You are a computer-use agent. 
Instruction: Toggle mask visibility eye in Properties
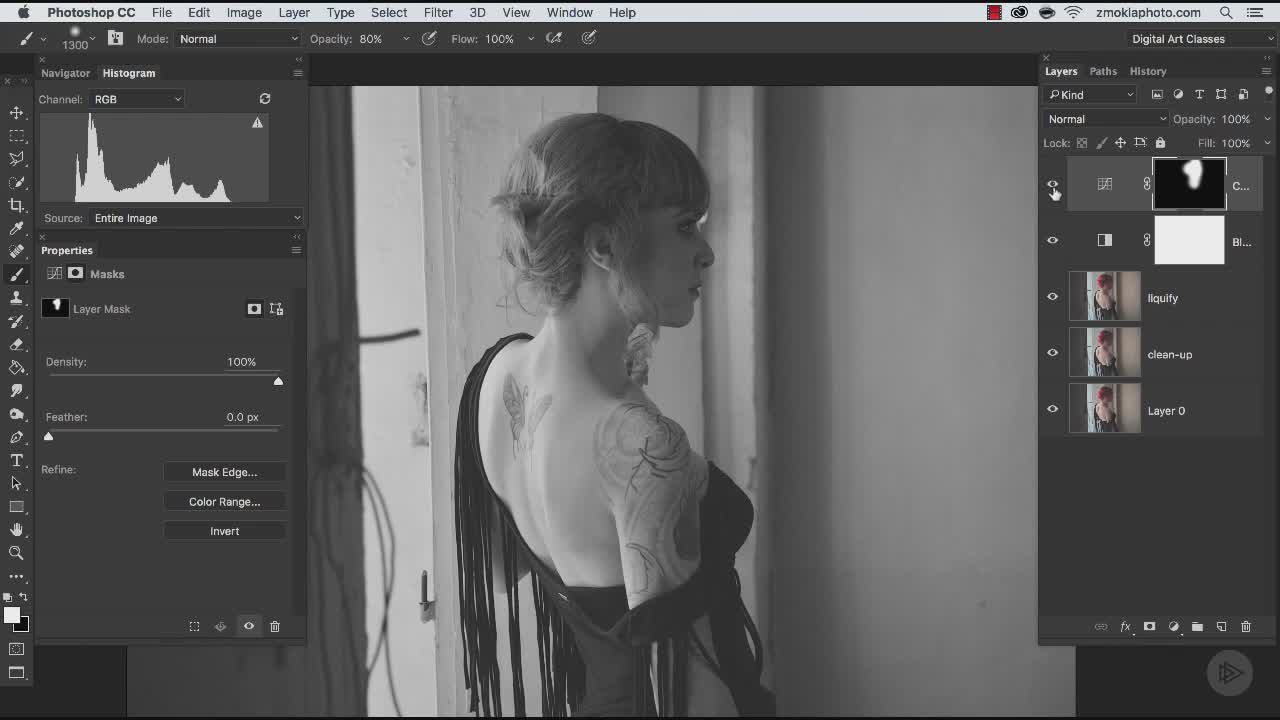[x=249, y=627]
